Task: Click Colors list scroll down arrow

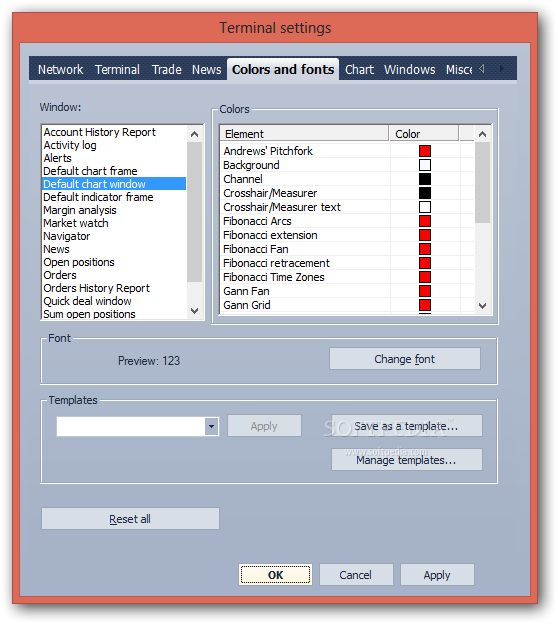Action: pos(482,306)
